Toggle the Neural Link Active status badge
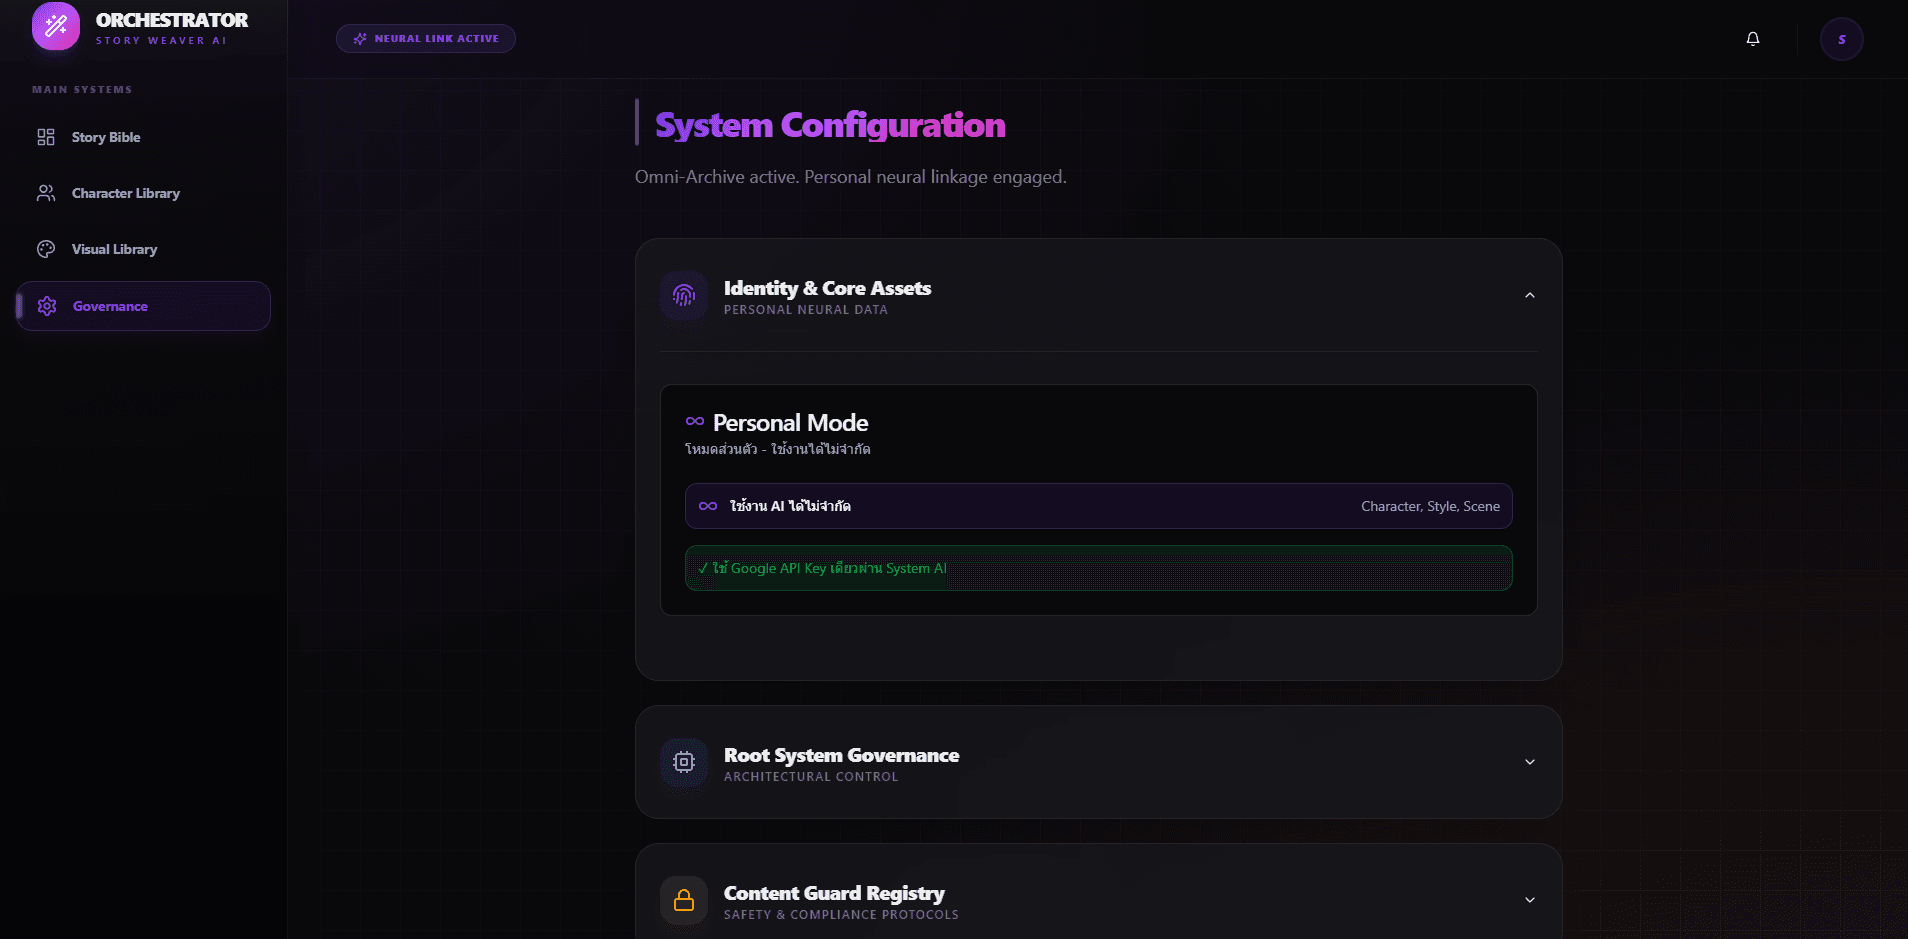 click(x=425, y=38)
